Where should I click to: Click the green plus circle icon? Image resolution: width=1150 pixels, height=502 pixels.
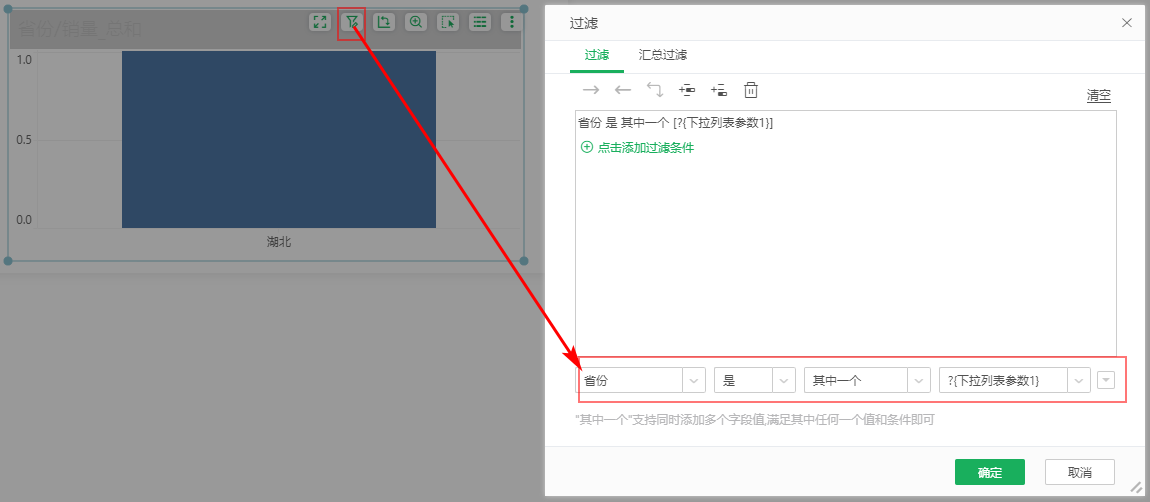[x=587, y=147]
